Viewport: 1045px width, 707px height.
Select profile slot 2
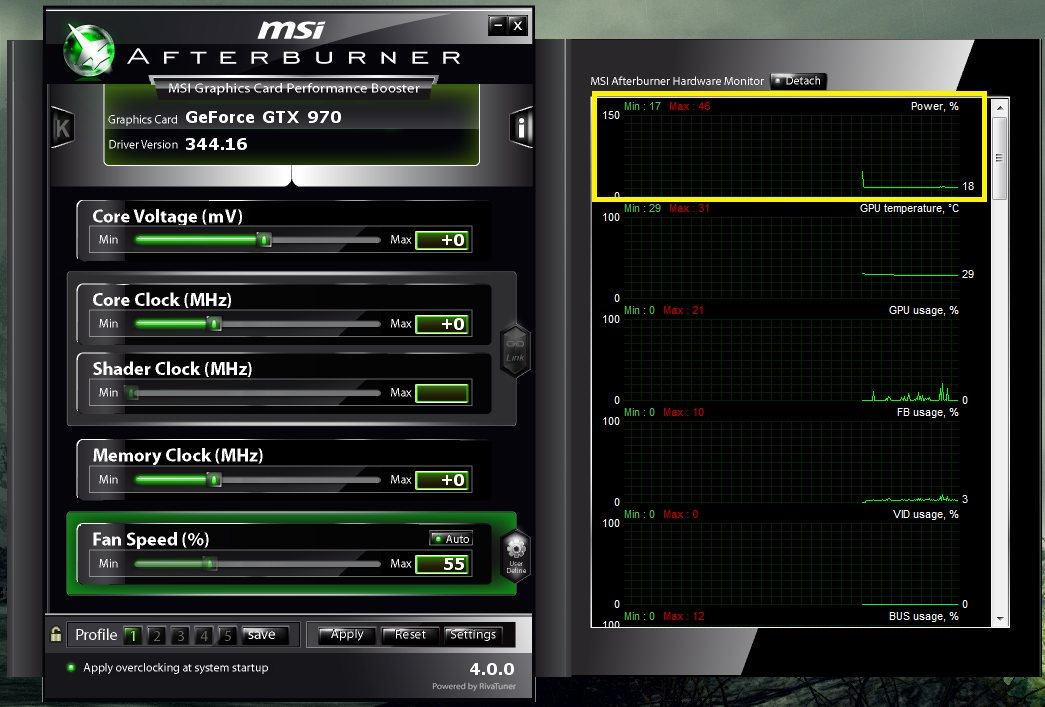(x=156, y=635)
